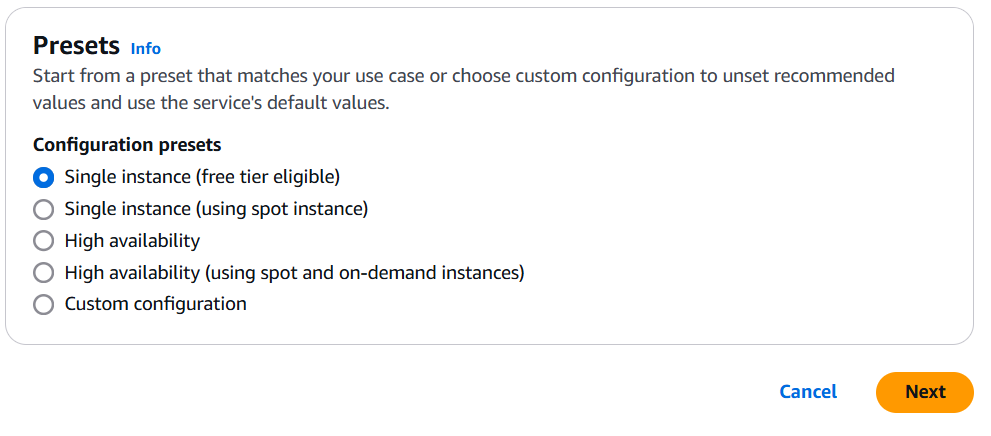
Task: Pick the High availability spot and on-demand radio
Action: [43, 273]
